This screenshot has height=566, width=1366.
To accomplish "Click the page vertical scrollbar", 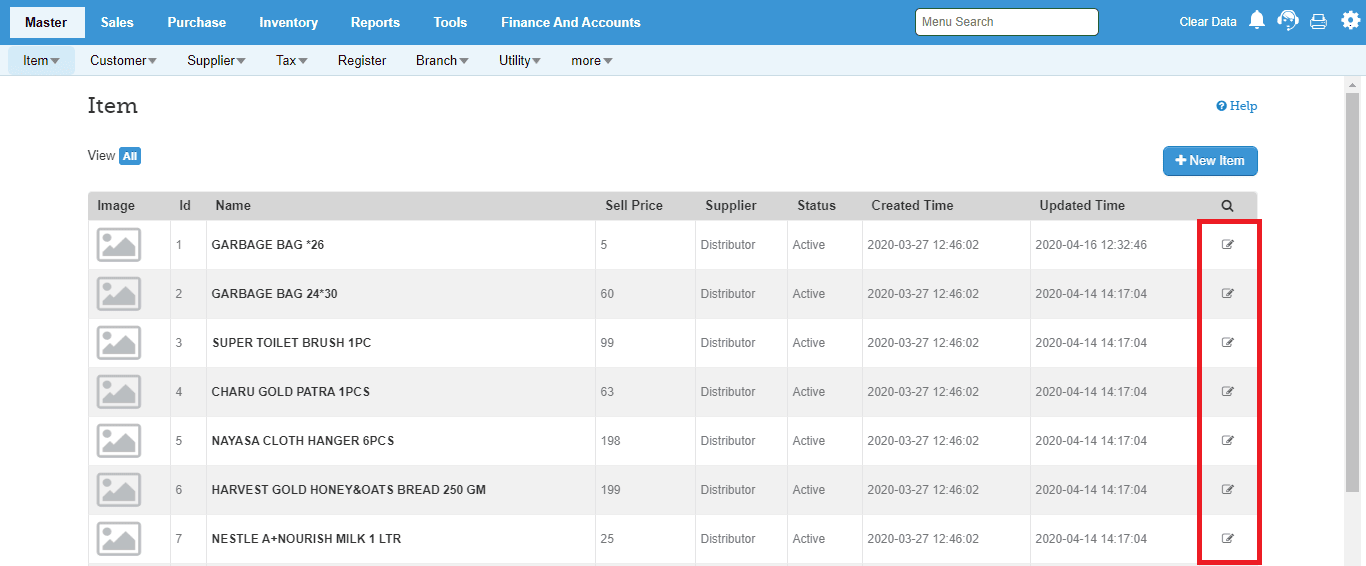I will pyautogui.click(x=1352, y=292).
